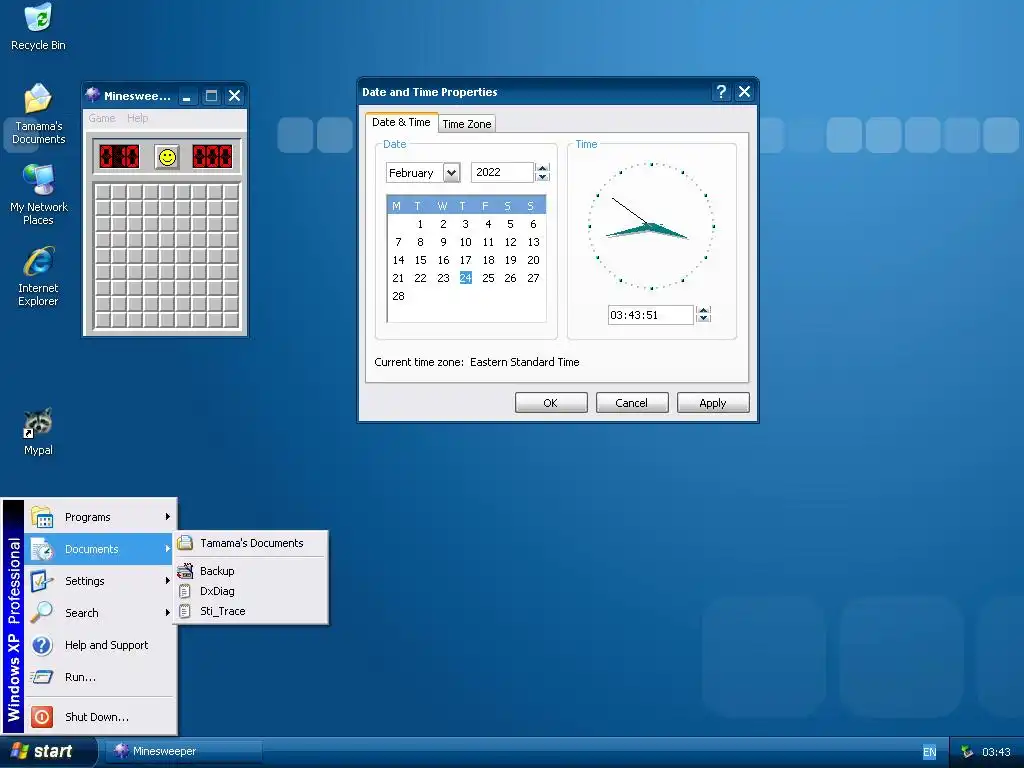Select day 10 in the calendar

[x=466, y=242]
